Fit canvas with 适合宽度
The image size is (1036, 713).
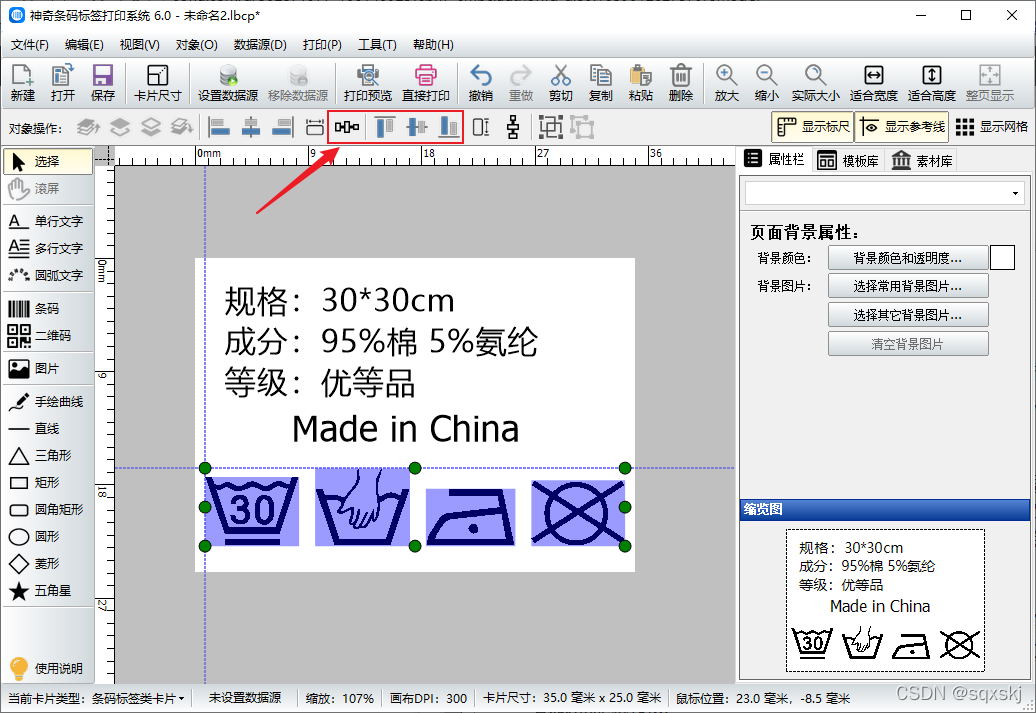point(873,83)
